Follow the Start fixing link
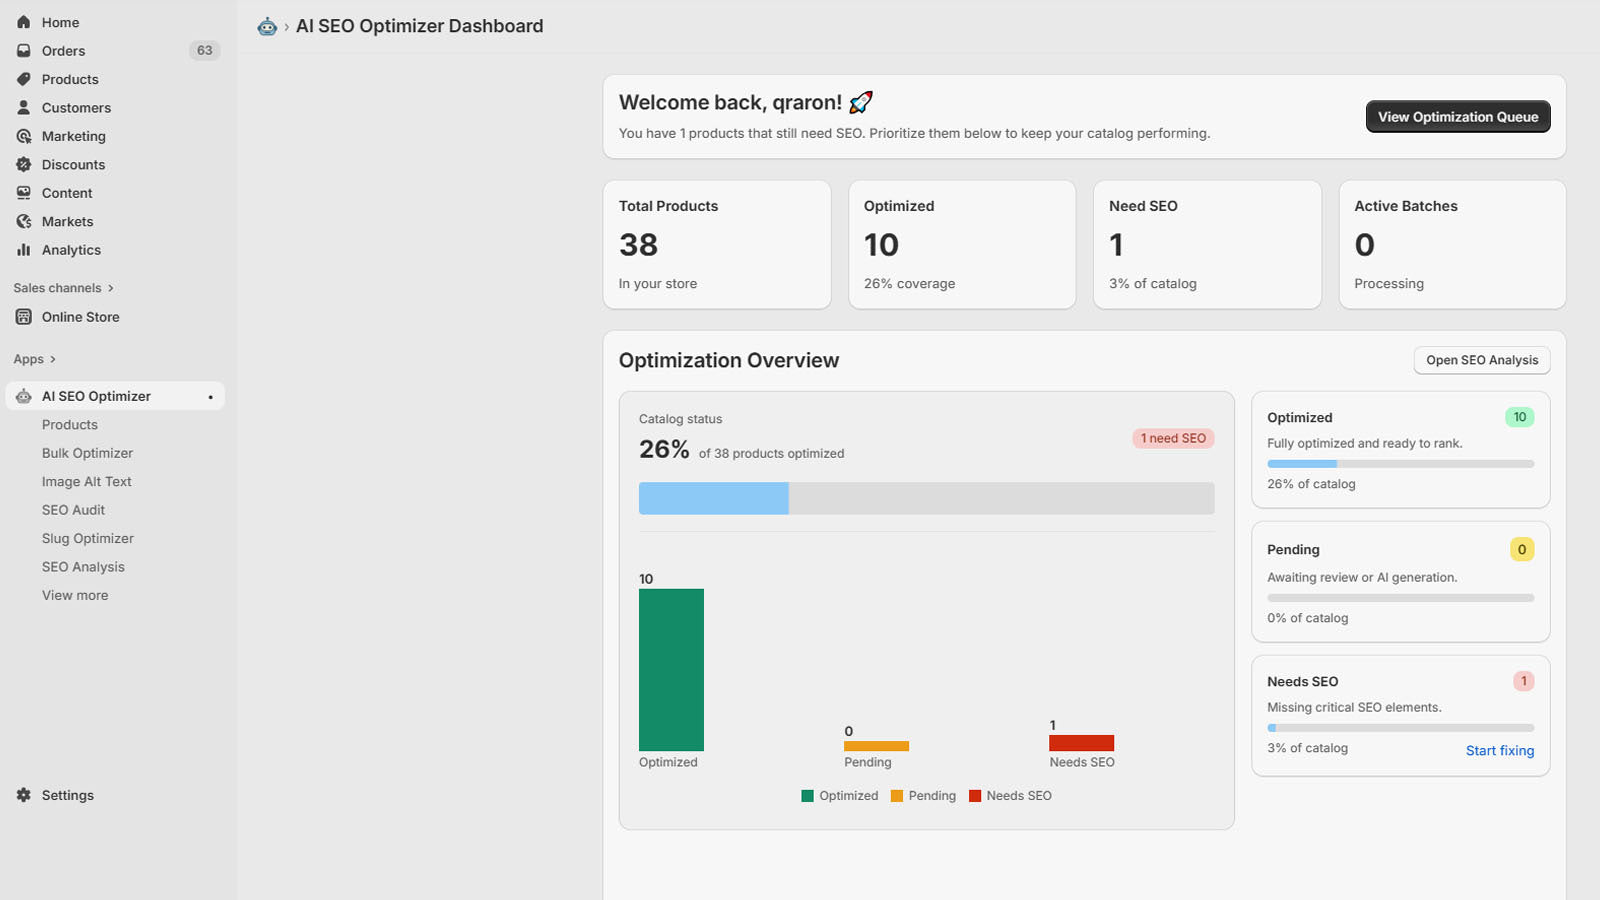The height and width of the screenshot is (900, 1600). 1499,751
